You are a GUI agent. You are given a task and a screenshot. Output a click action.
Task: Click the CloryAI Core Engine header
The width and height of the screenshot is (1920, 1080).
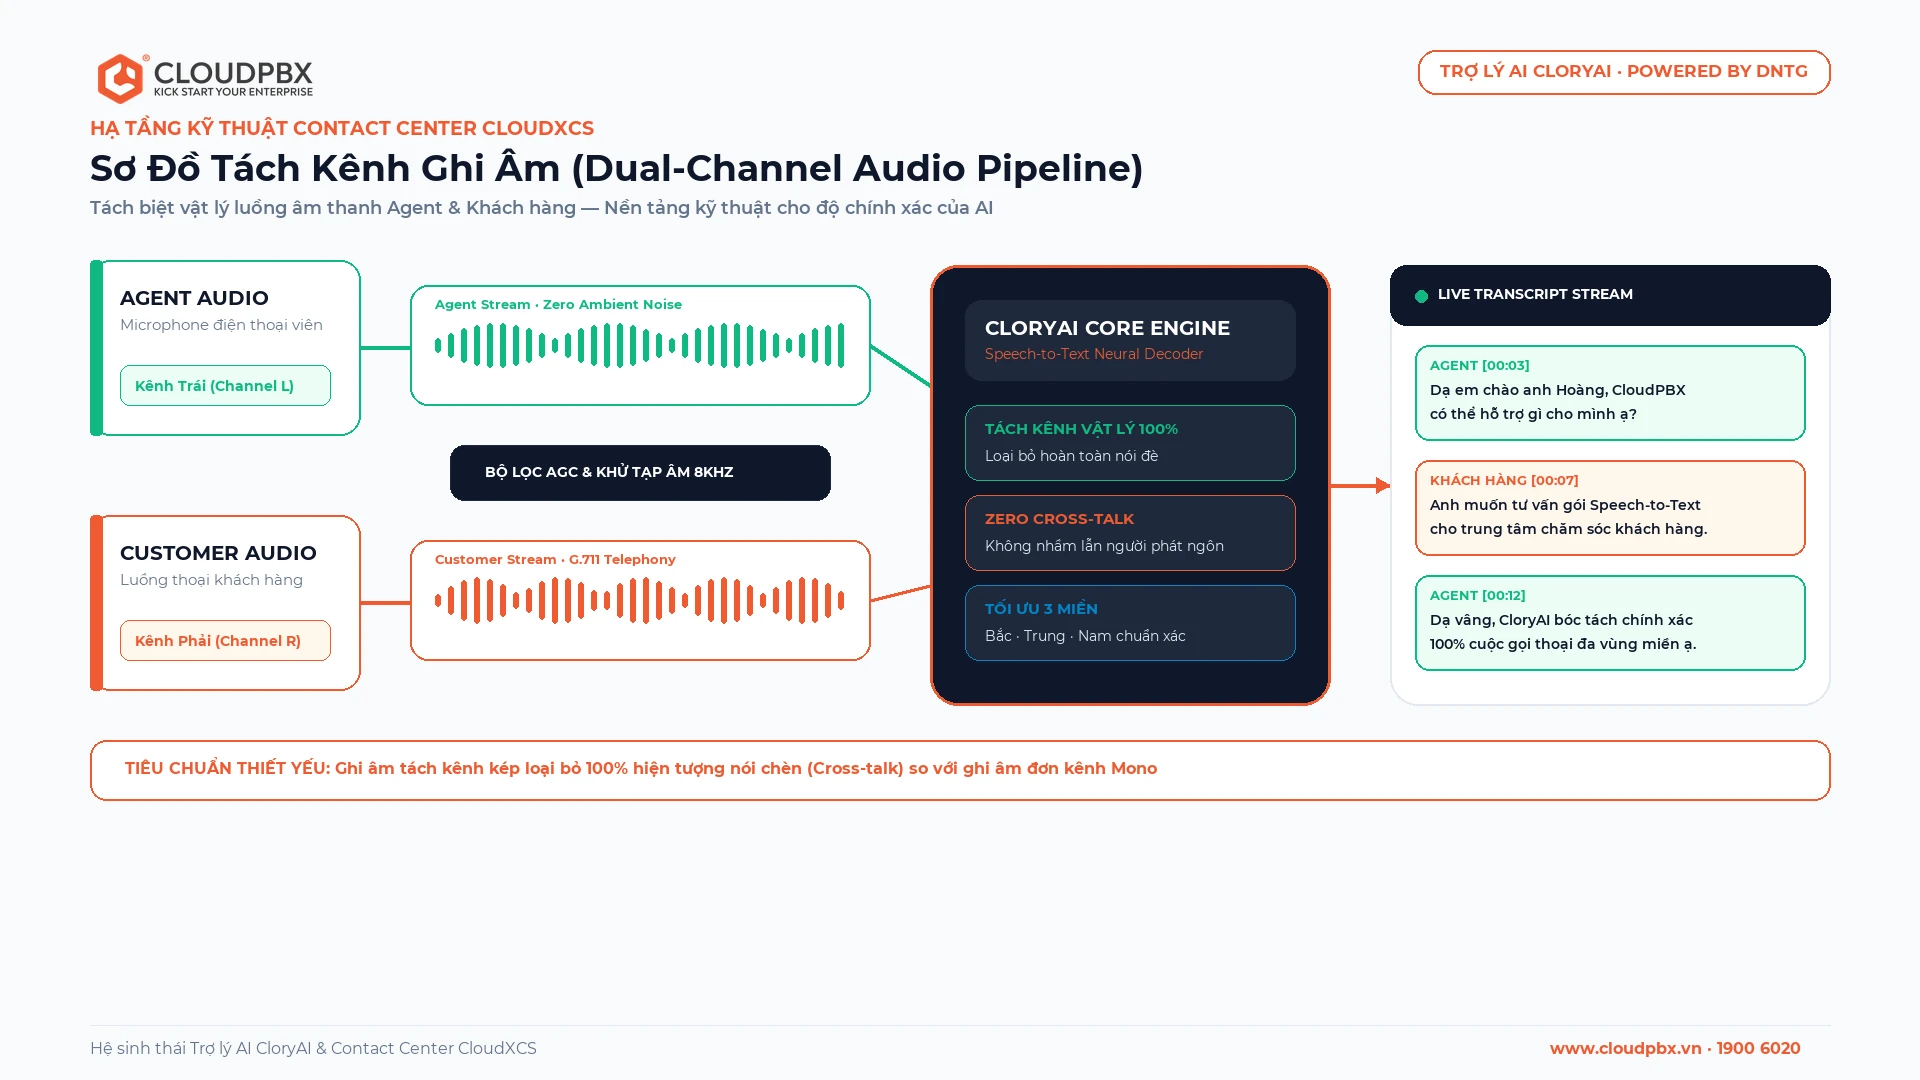(1130, 340)
